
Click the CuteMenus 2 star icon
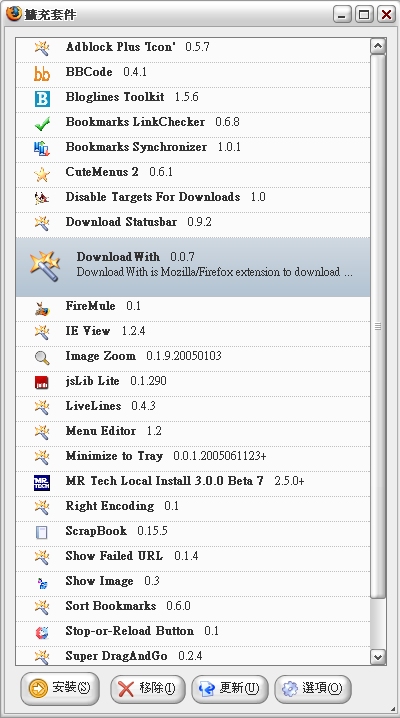point(42,173)
